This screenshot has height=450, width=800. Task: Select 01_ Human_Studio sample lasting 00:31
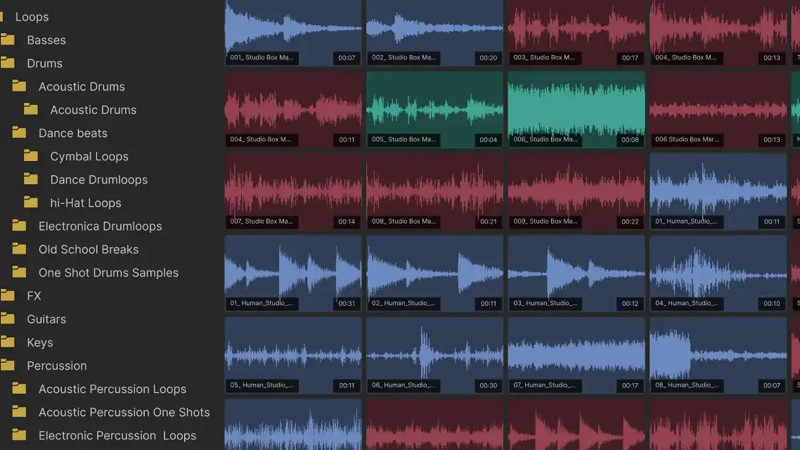point(293,273)
